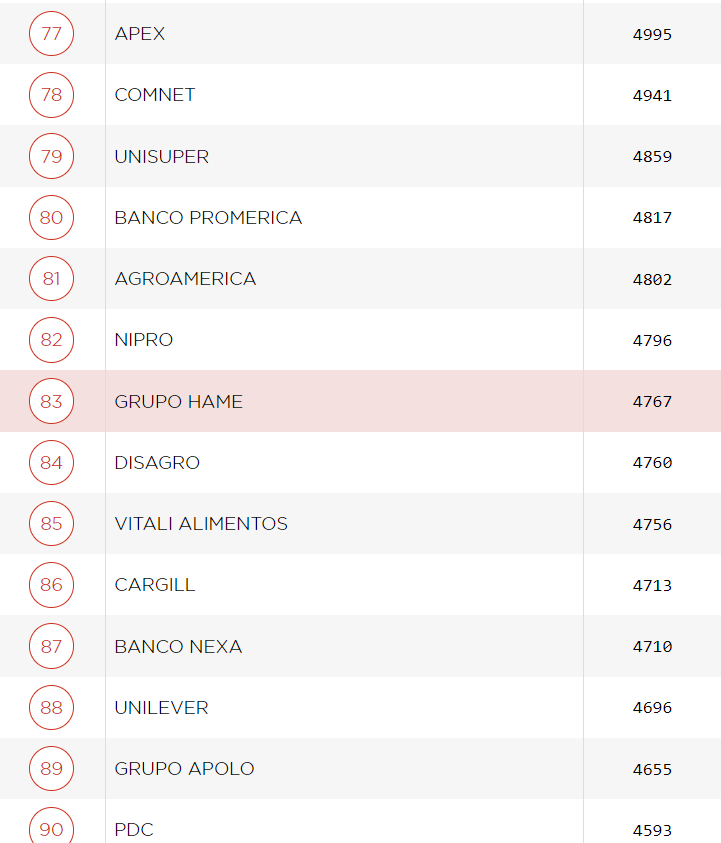721x843 pixels.
Task: Select the rank 78 circle badge
Action: click(51, 95)
